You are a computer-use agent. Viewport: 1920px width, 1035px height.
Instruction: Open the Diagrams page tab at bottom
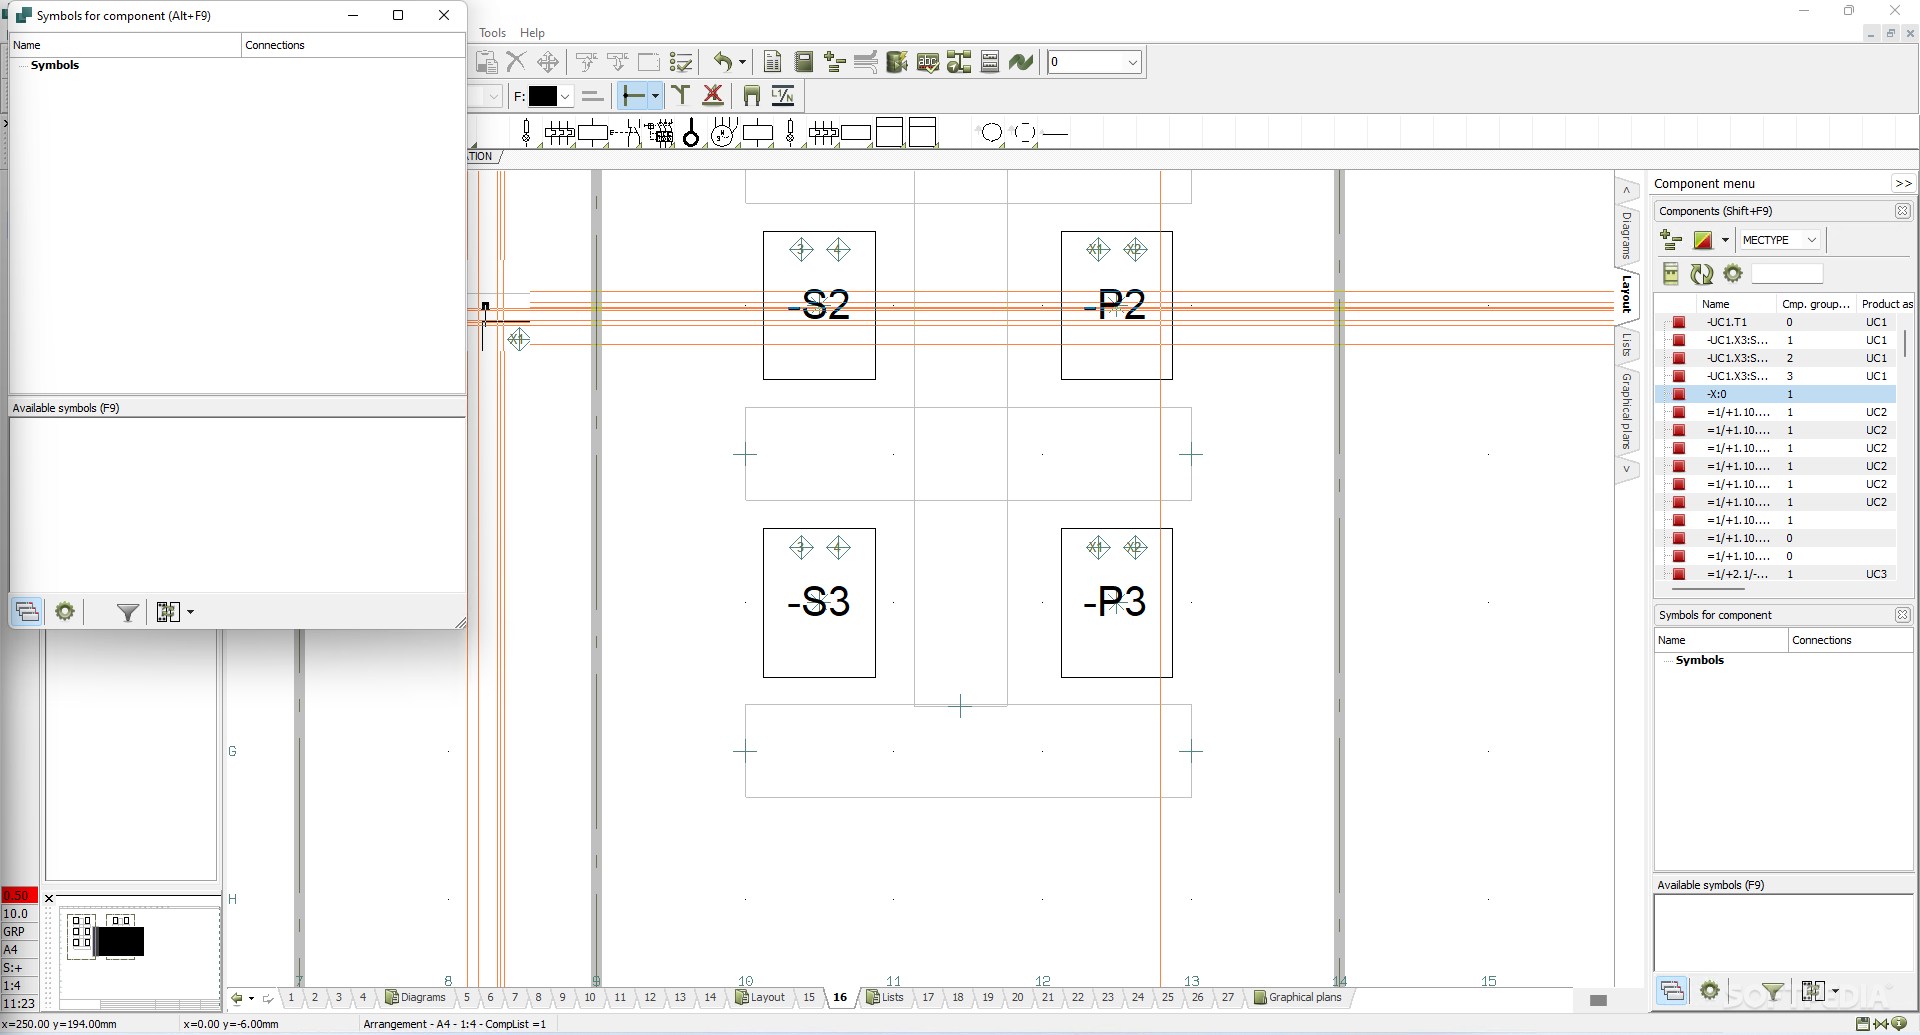click(x=415, y=997)
